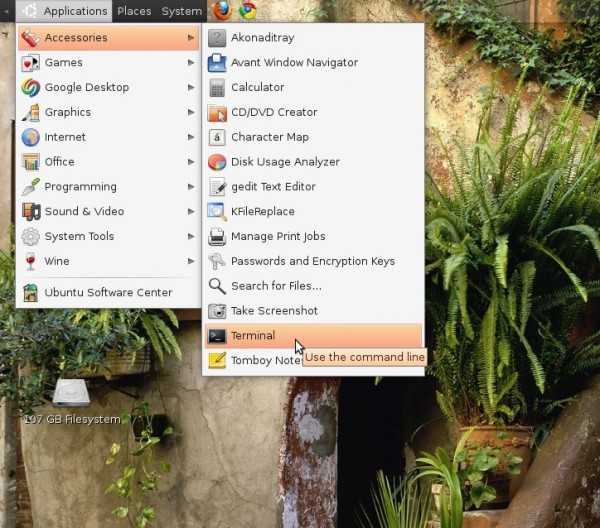Viewport: 600px width, 528px height.
Task: Expand the Google Desktop submenu arrow
Action: 191,87
